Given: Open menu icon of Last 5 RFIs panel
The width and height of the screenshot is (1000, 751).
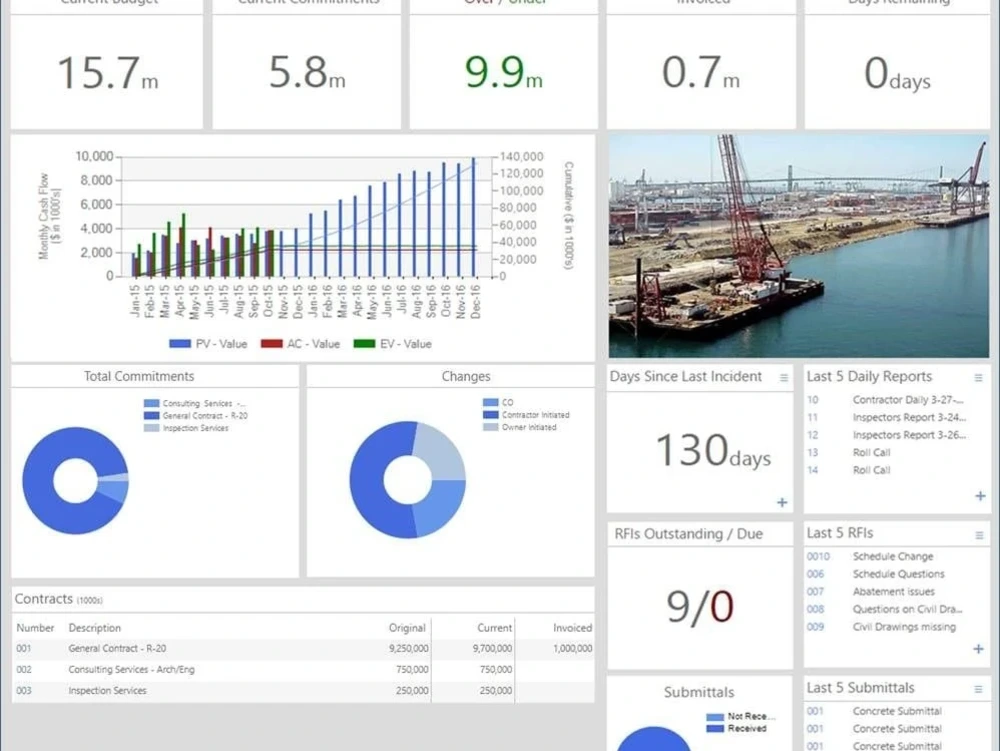Looking at the screenshot, I should click(x=979, y=536).
